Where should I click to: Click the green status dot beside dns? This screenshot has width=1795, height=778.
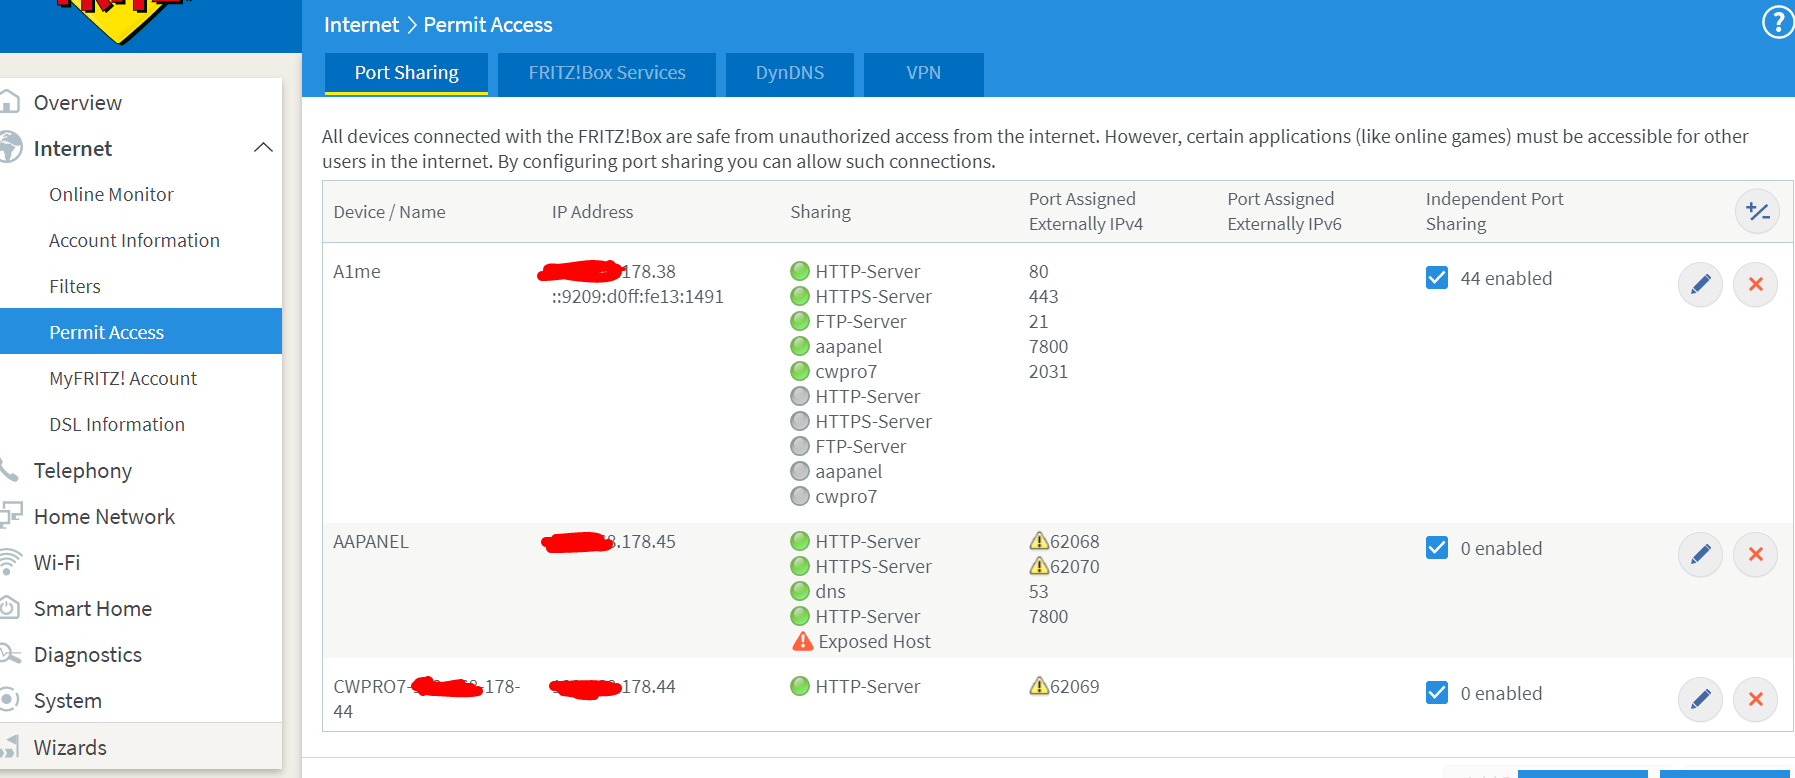click(800, 591)
